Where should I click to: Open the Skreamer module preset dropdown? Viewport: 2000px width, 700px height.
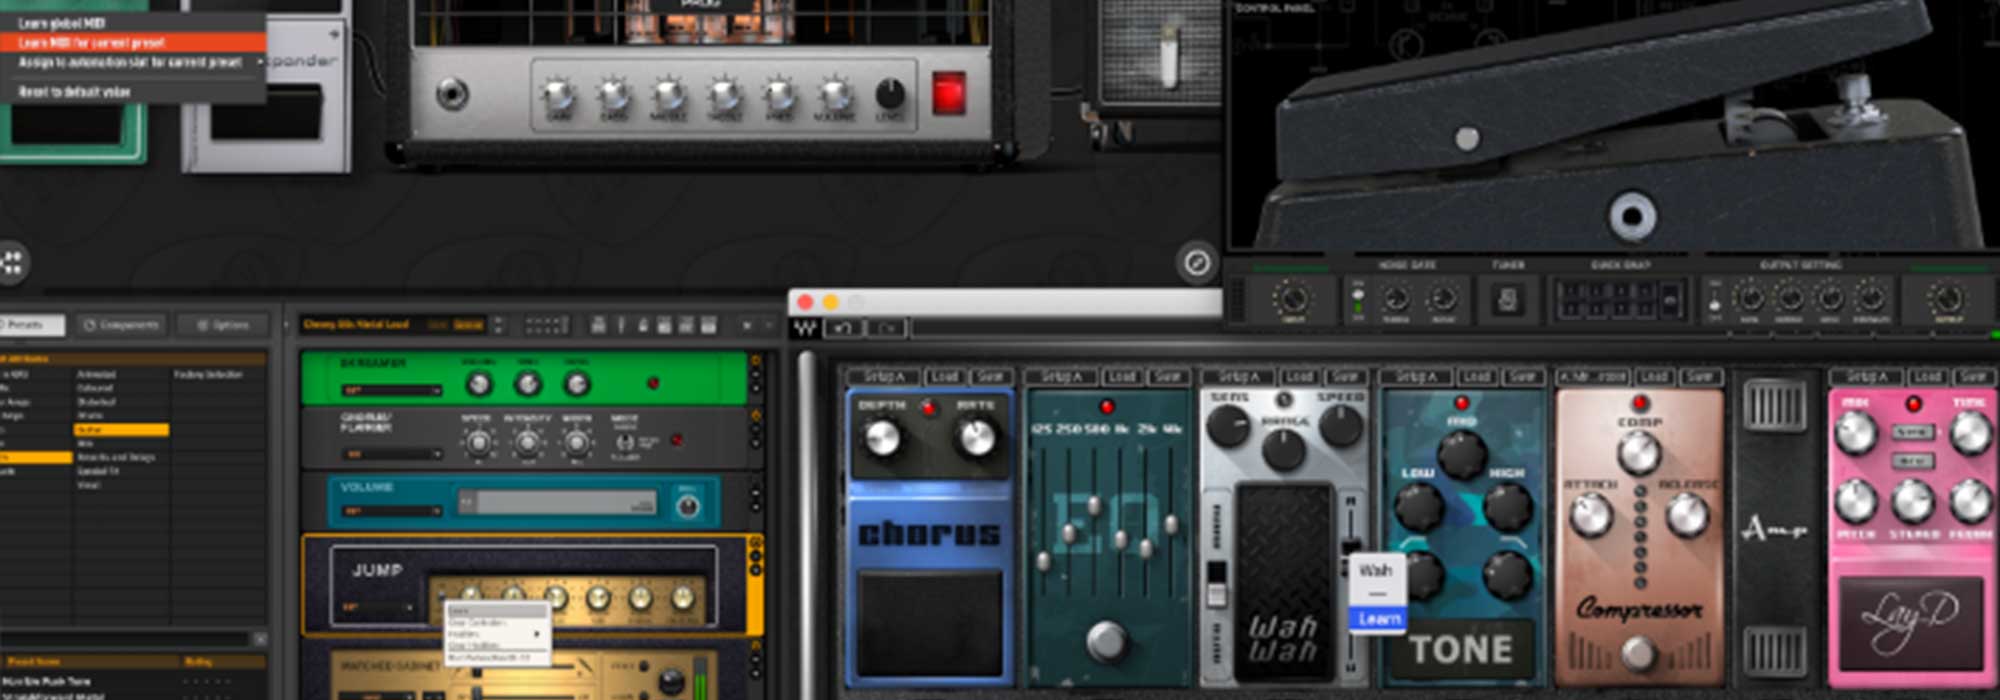(x=391, y=390)
